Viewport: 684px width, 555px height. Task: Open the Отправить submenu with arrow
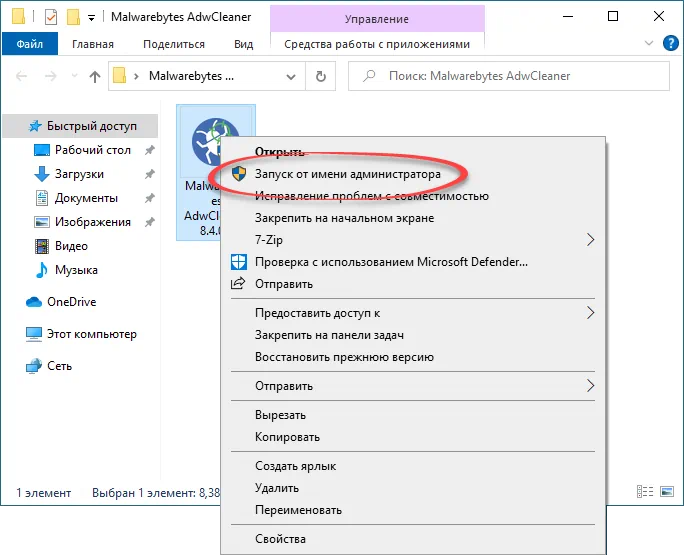tap(413, 386)
